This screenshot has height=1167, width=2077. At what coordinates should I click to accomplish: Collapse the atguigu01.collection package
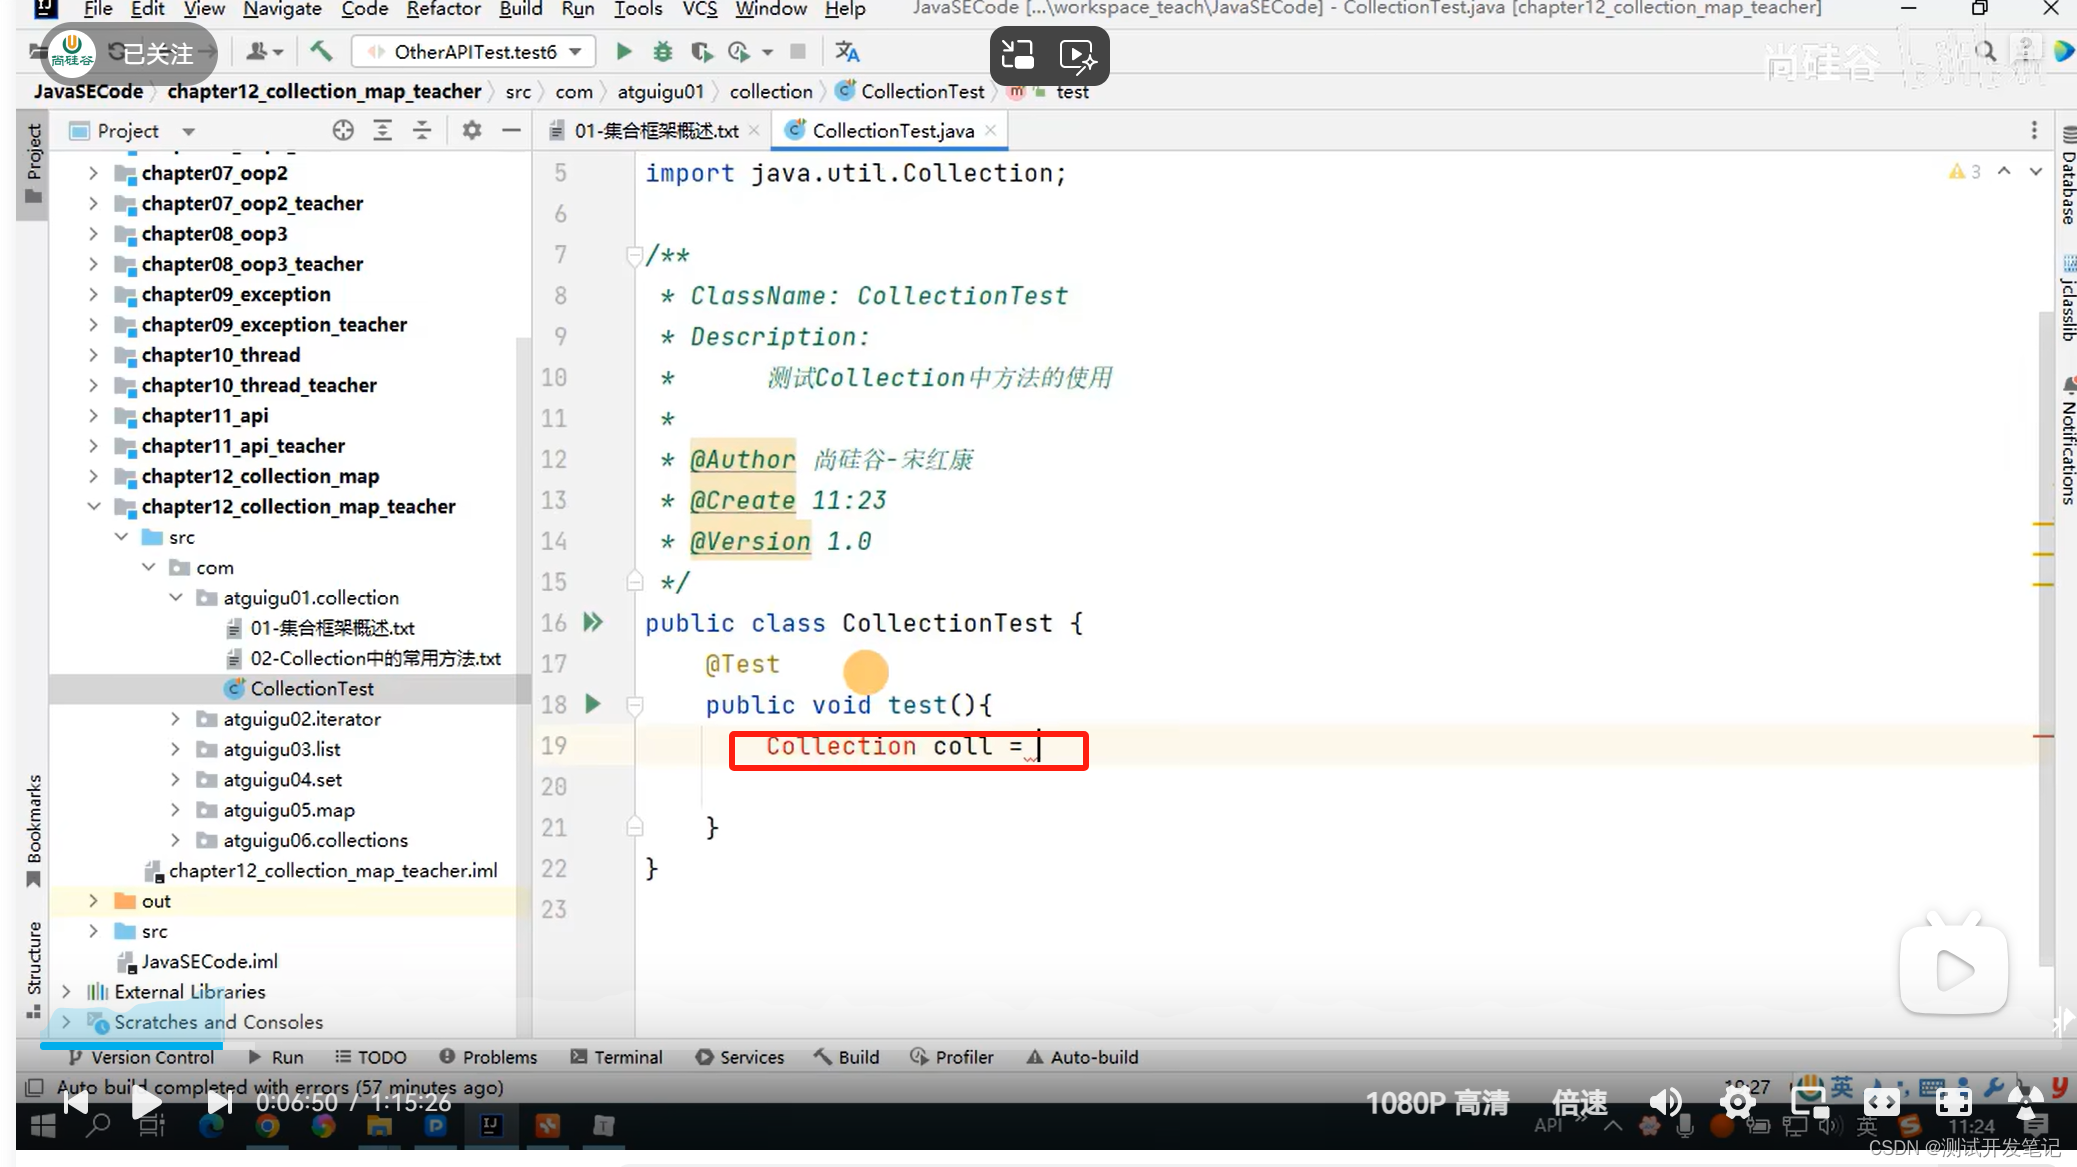click(176, 598)
